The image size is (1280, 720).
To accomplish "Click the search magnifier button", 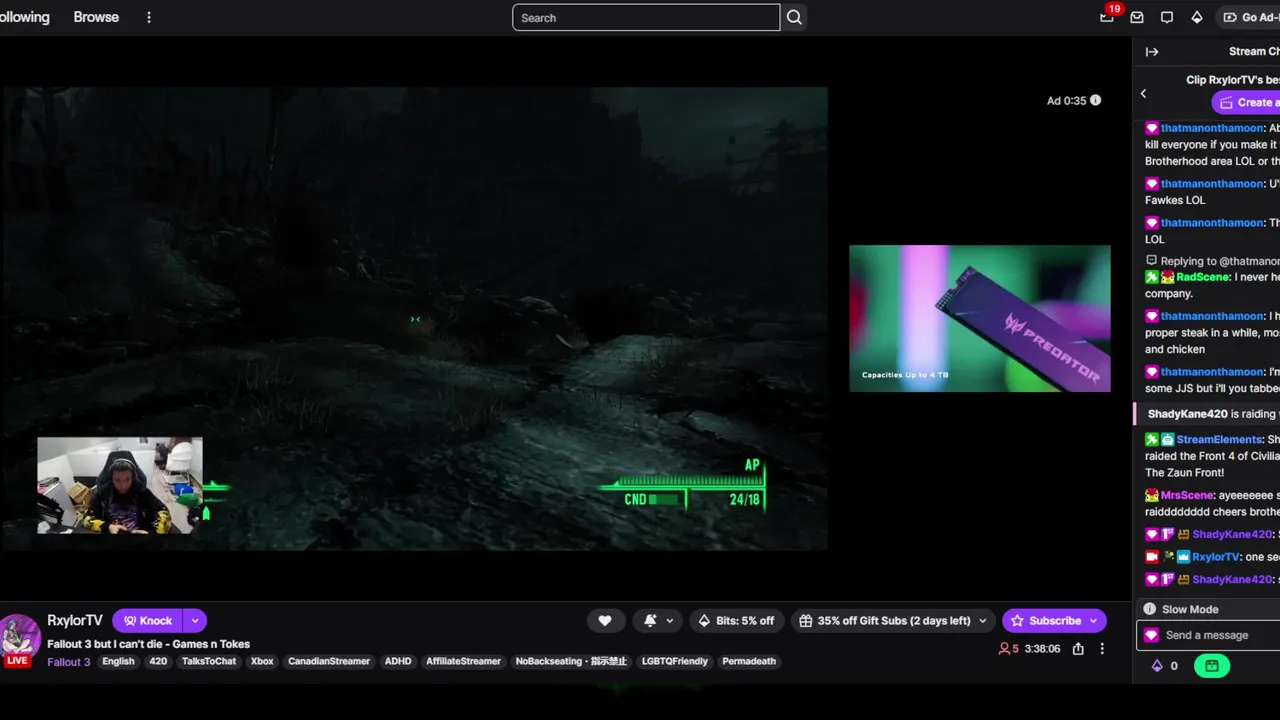I will pyautogui.click(x=794, y=17).
